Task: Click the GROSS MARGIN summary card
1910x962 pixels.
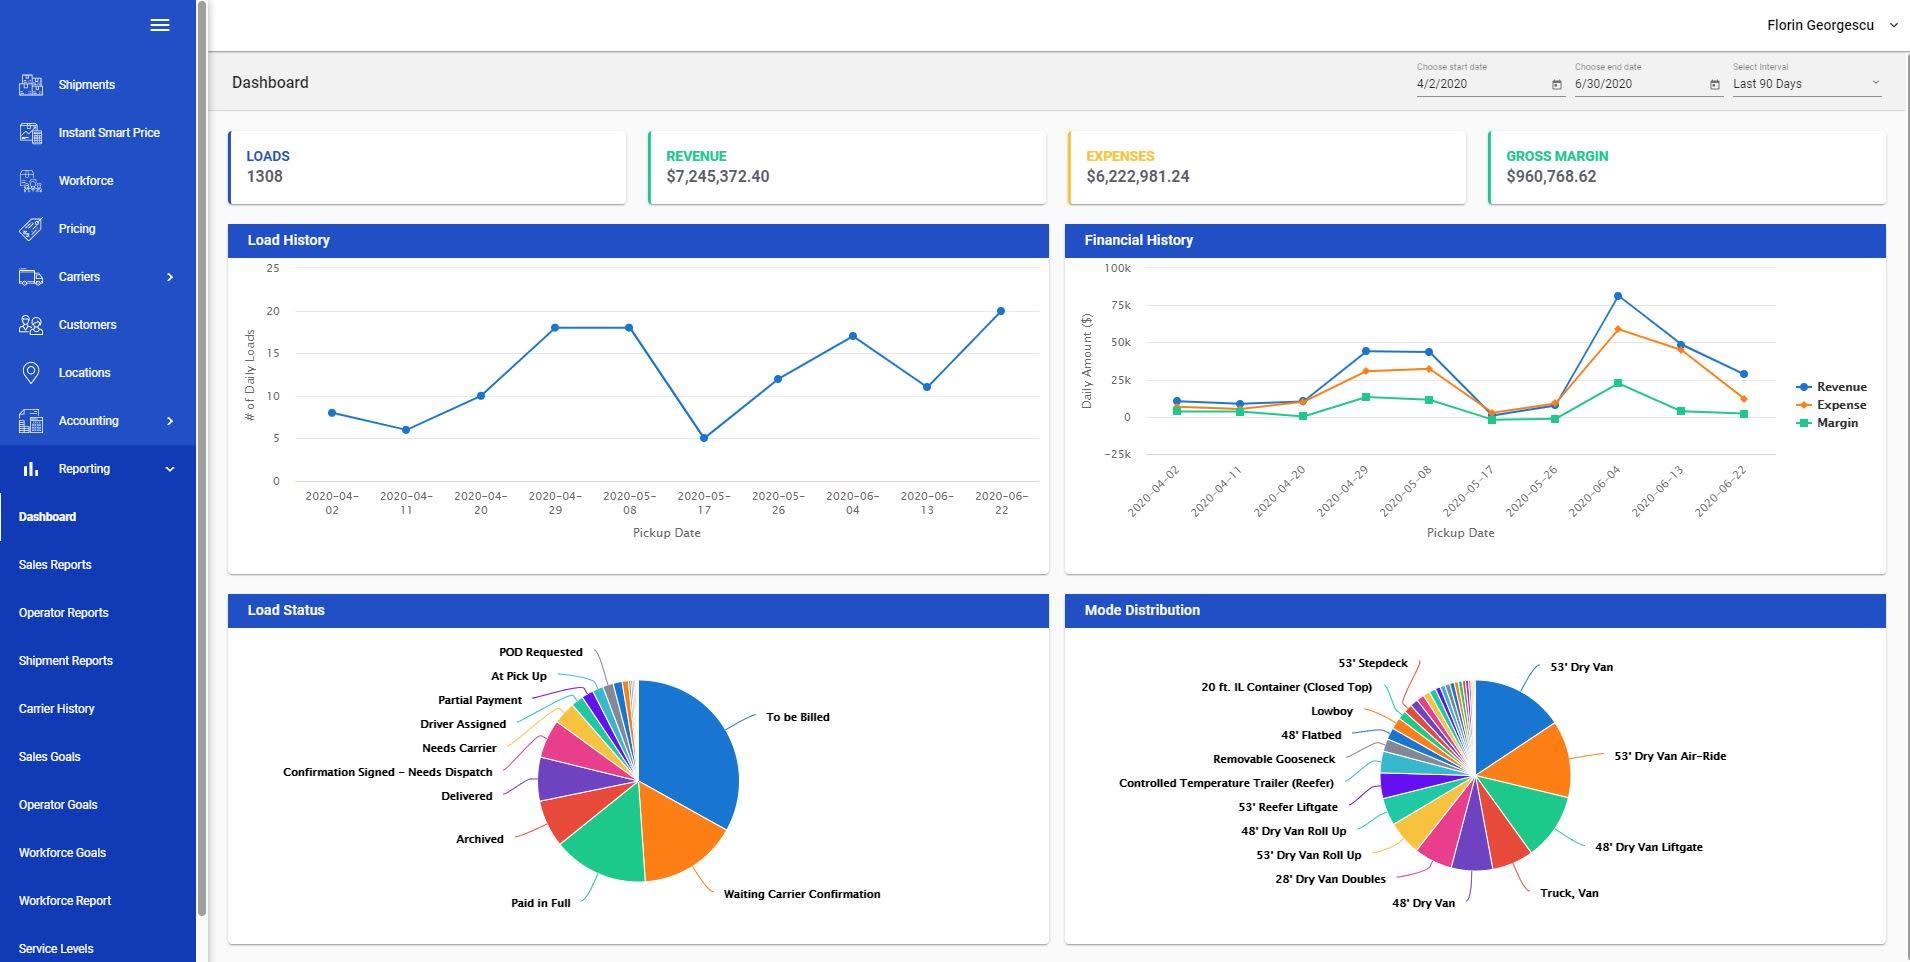Action: (1687, 167)
